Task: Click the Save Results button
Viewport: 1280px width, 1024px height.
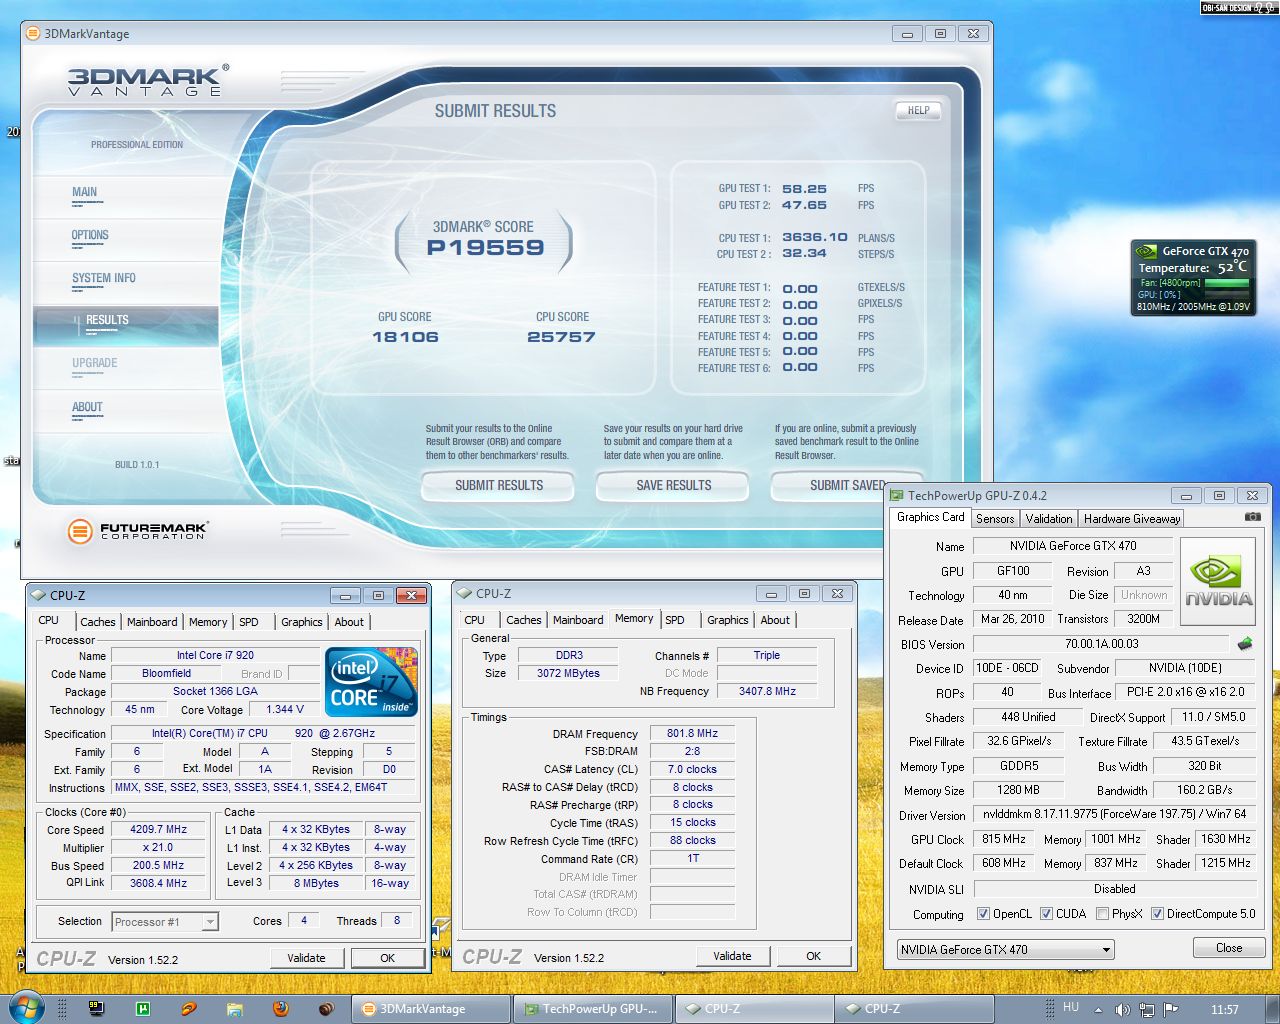Action: pyautogui.click(x=674, y=486)
